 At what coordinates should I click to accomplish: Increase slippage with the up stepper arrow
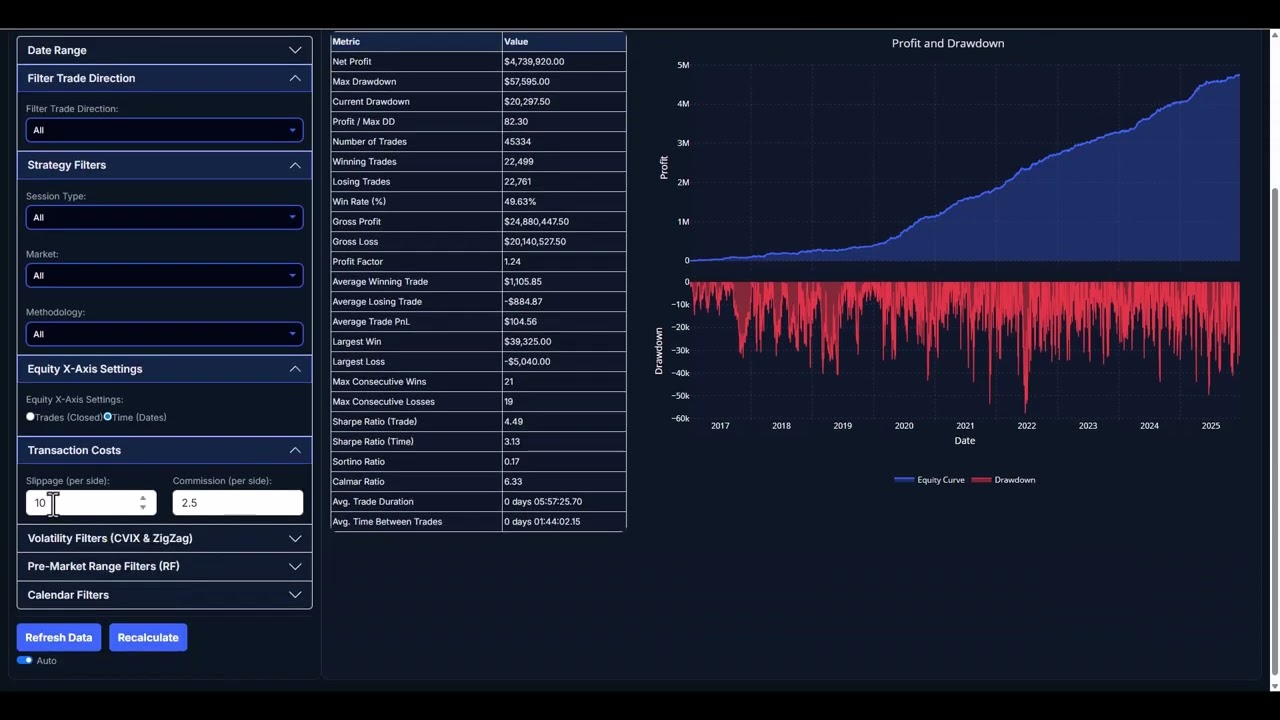[143, 498]
